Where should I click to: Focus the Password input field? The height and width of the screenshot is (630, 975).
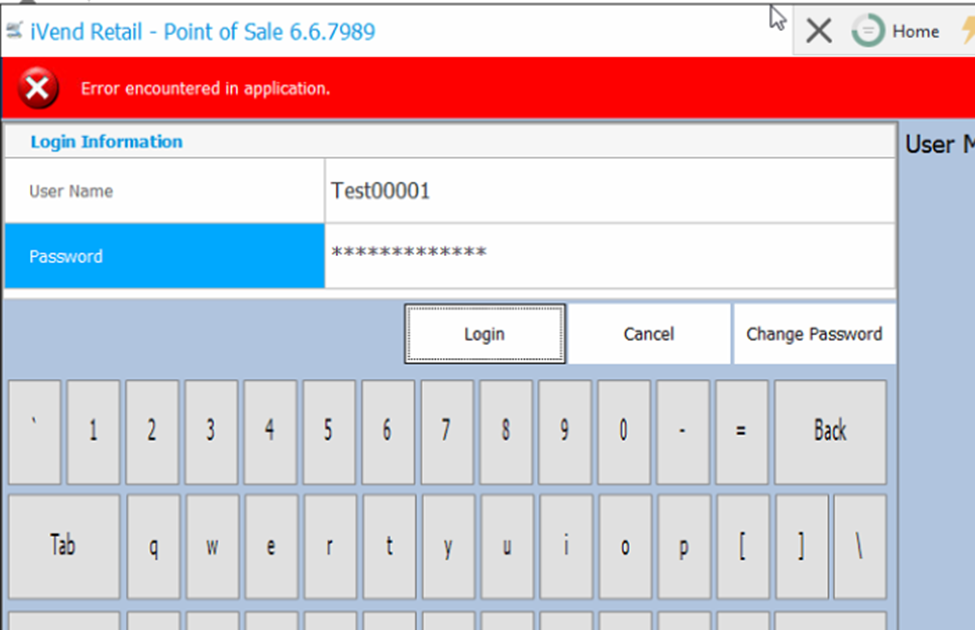pyautogui.click(x=610, y=256)
